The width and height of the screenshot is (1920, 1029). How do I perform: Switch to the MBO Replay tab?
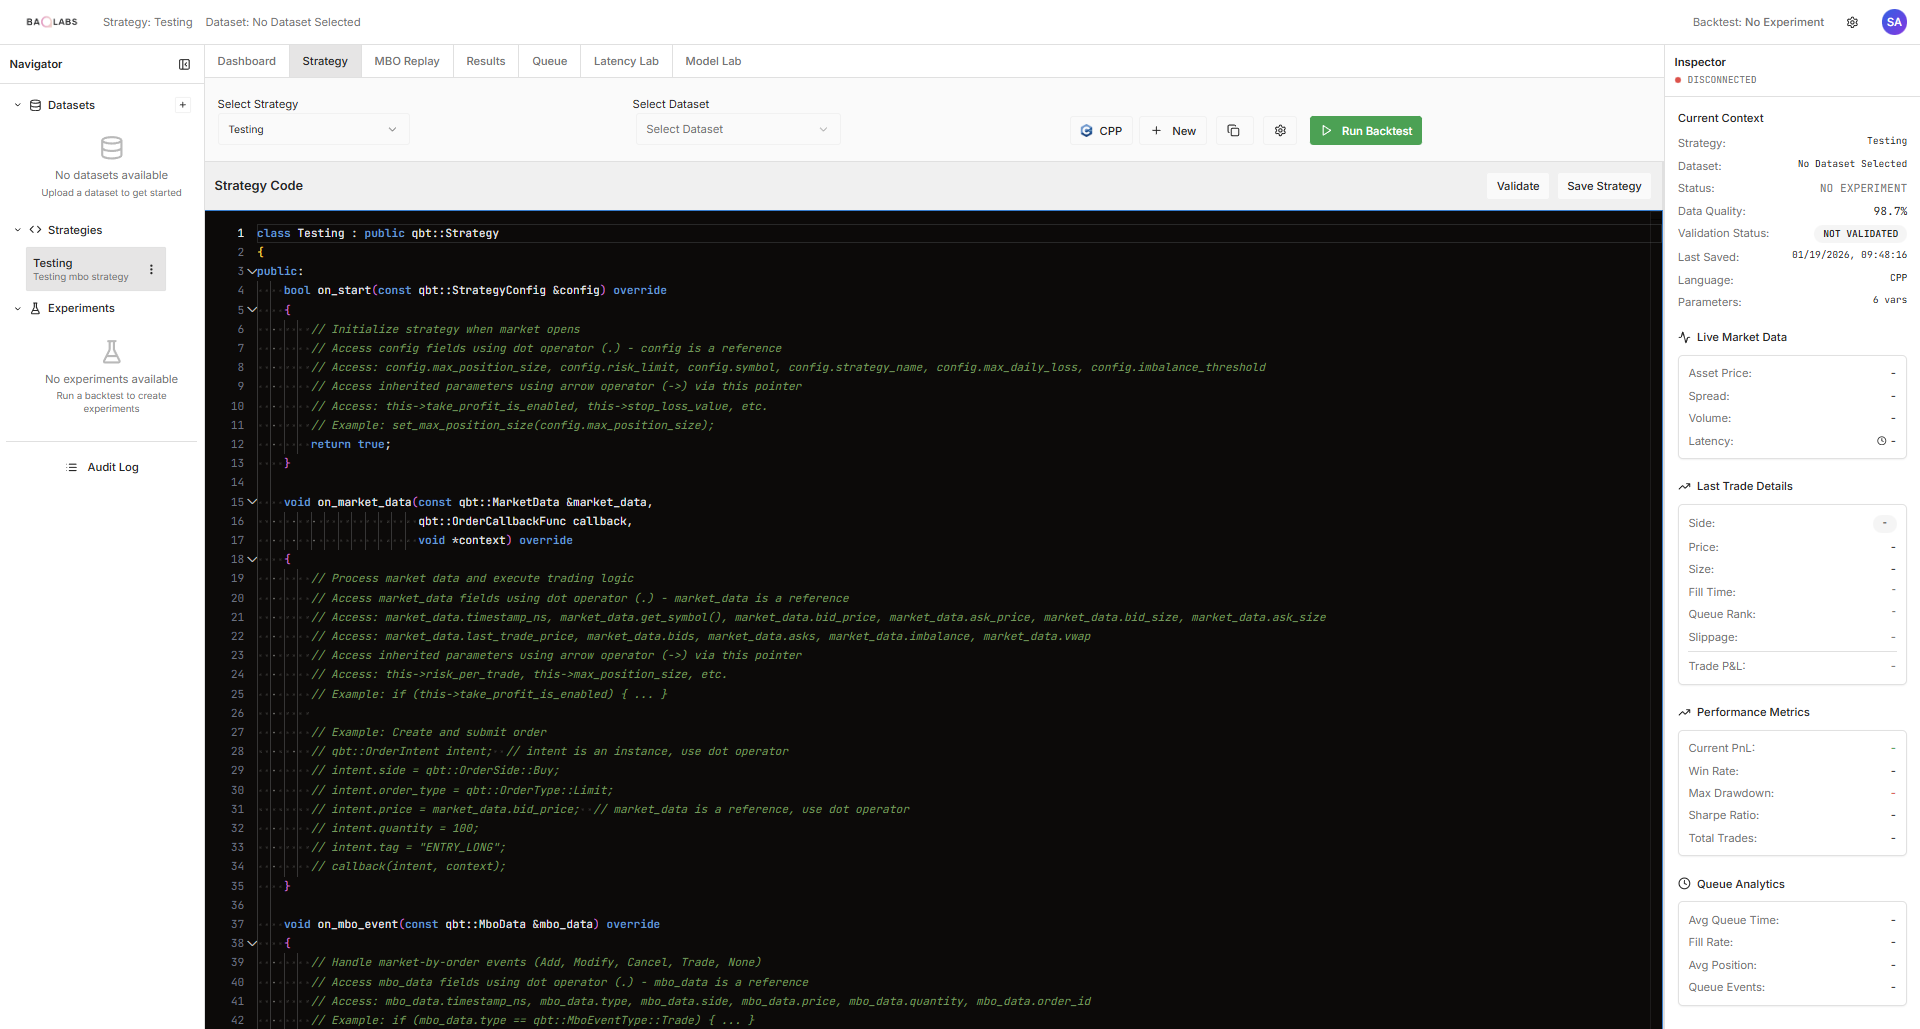pos(406,61)
